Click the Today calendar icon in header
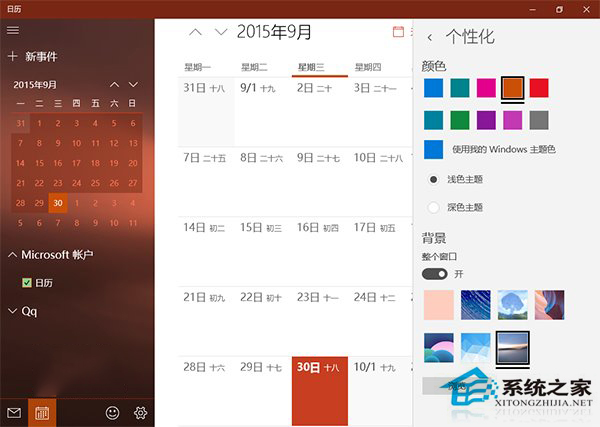 click(x=398, y=32)
